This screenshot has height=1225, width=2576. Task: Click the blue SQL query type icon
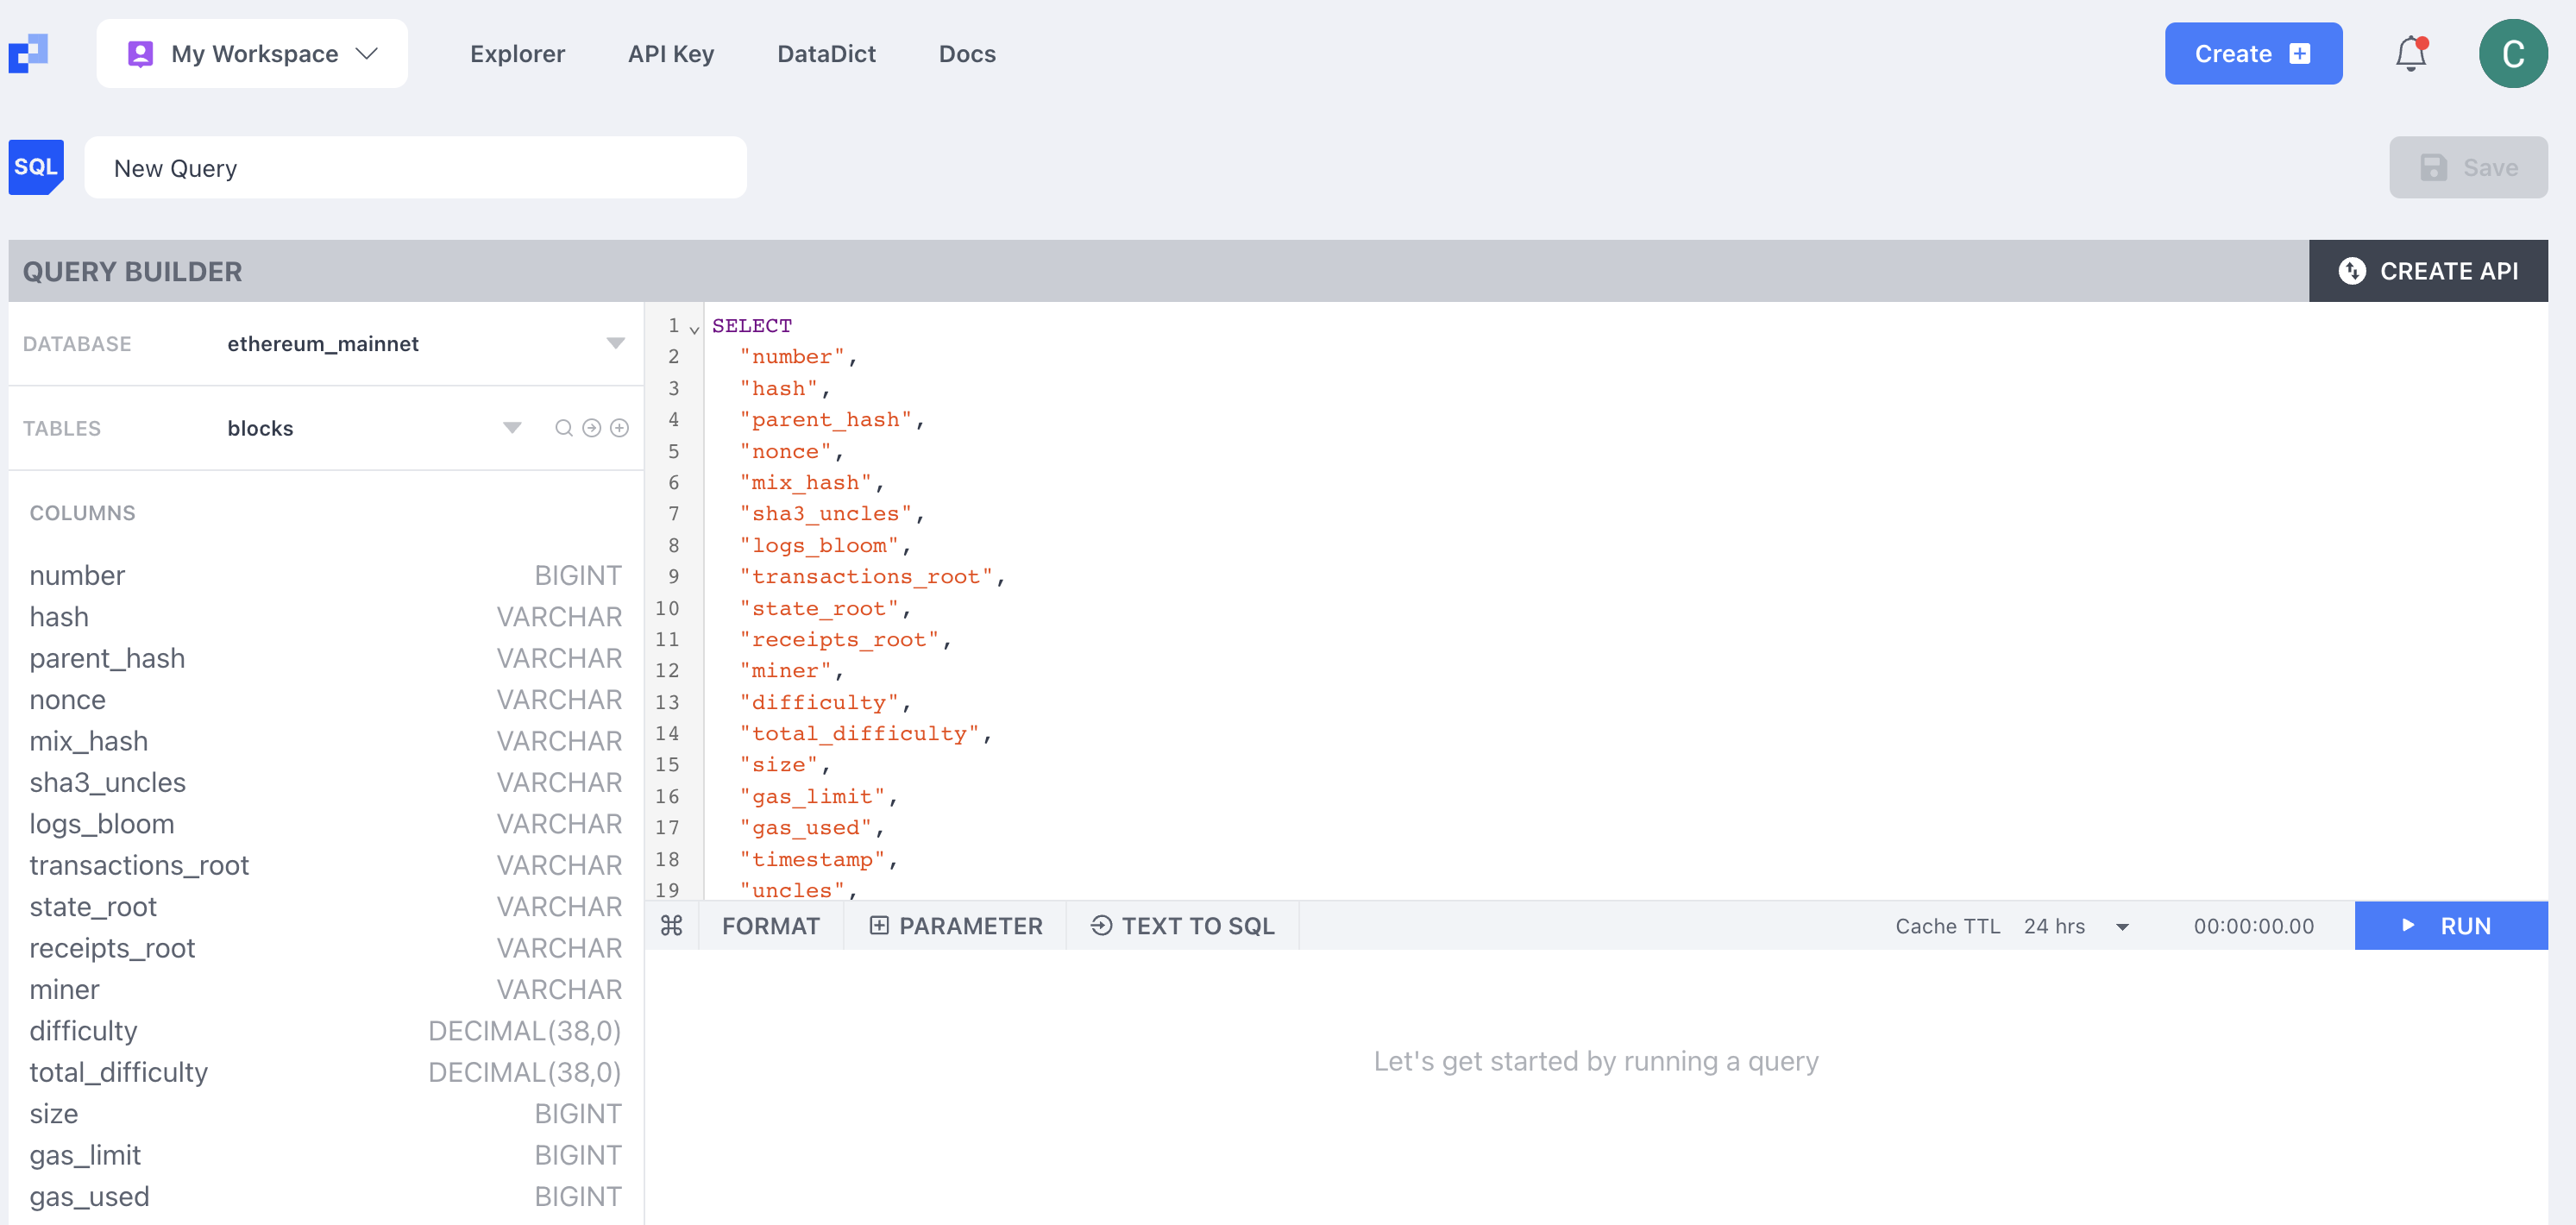click(x=36, y=167)
